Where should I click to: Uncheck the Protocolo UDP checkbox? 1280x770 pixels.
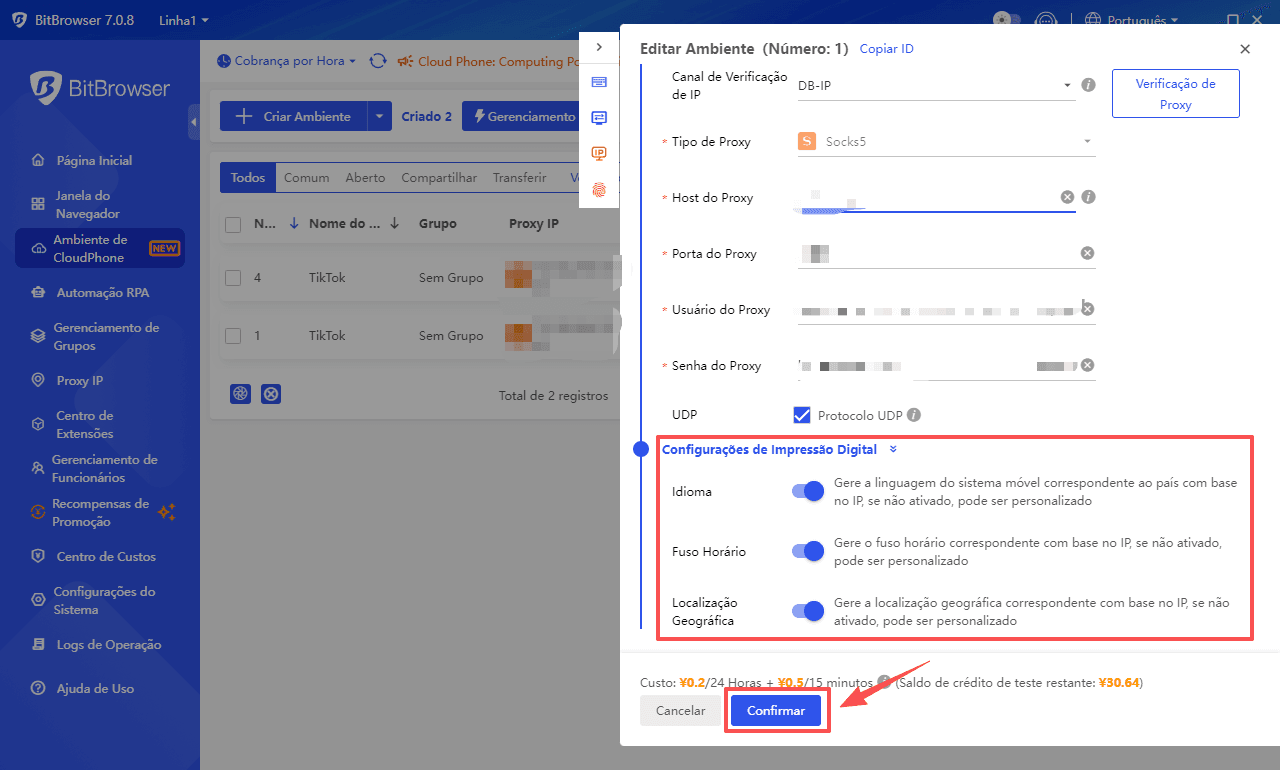click(x=801, y=415)
